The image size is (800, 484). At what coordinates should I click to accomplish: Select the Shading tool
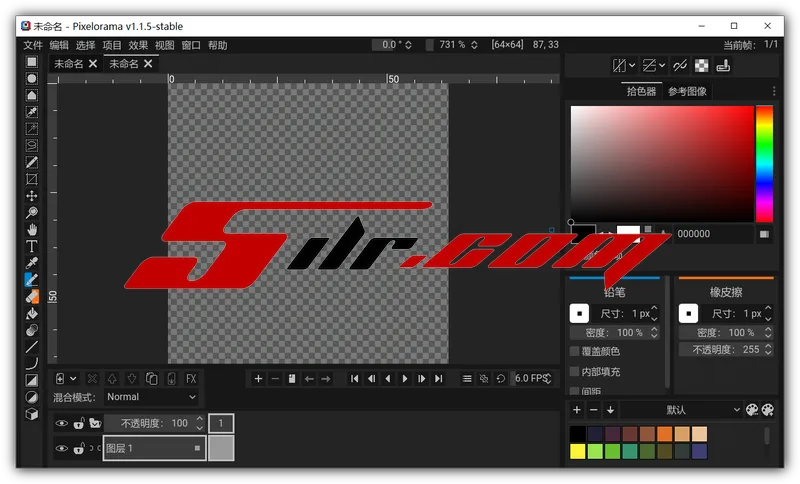coord(32,330)
